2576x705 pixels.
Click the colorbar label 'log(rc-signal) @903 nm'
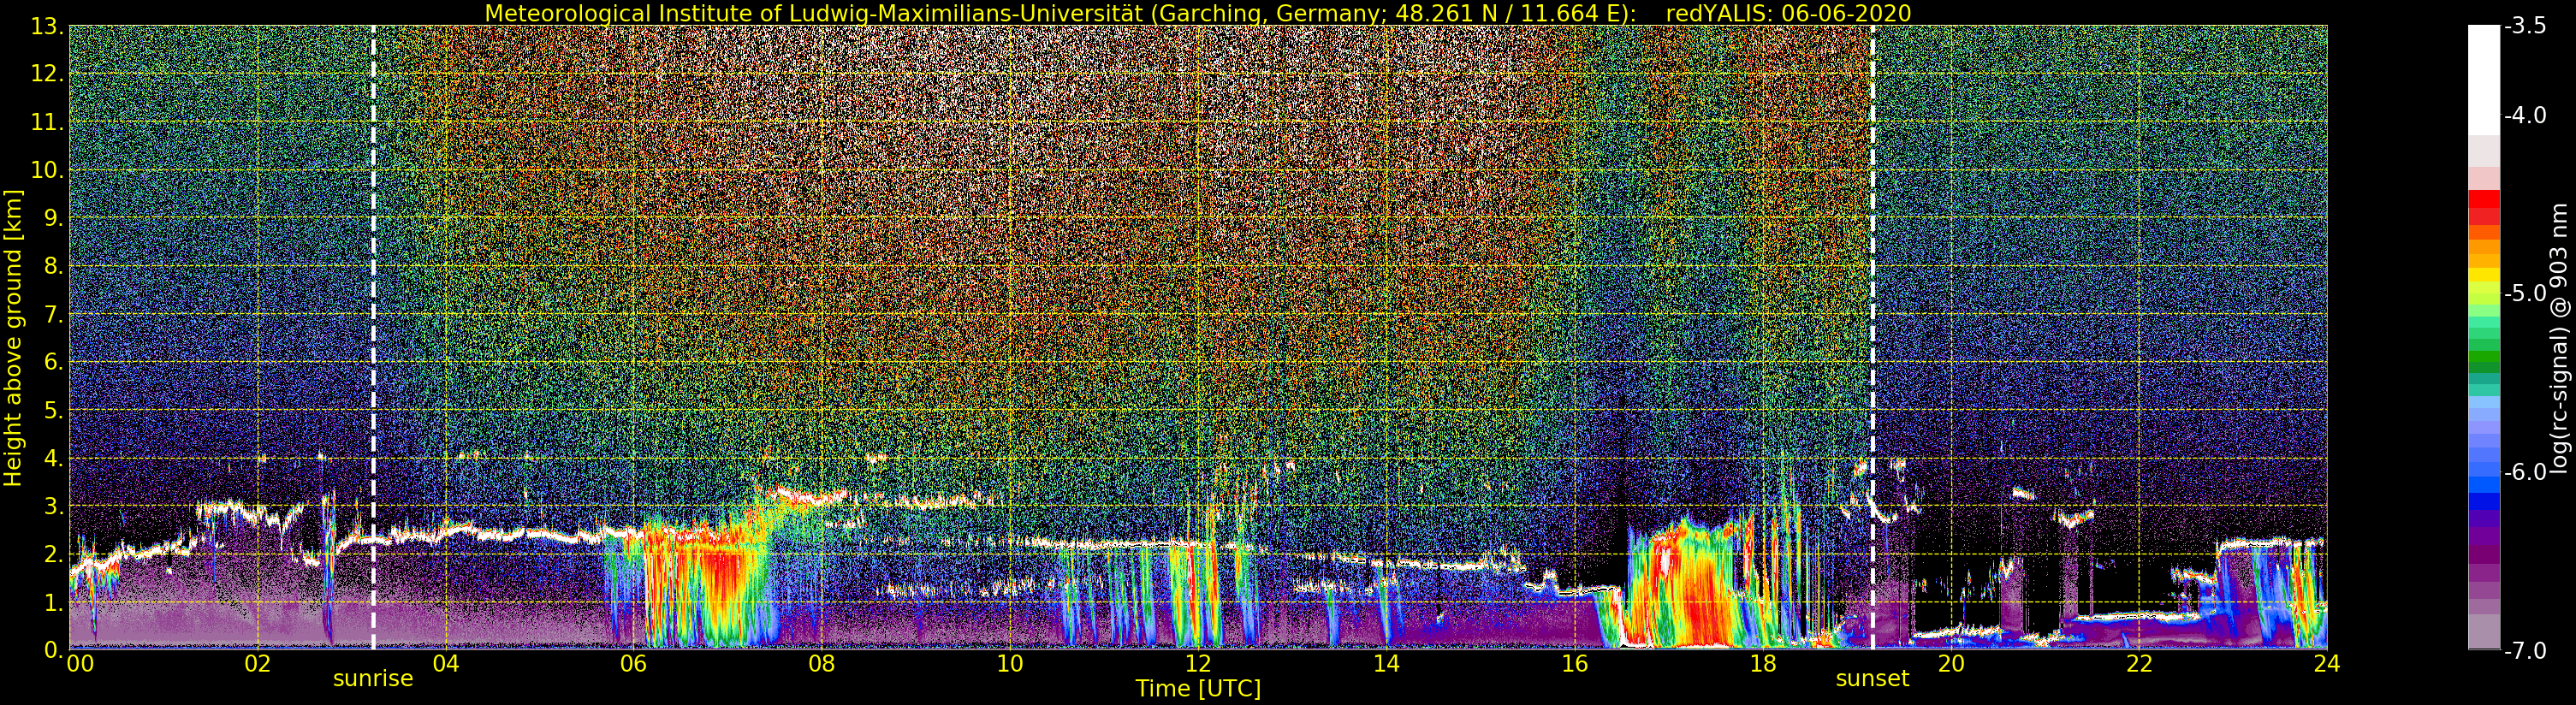point(2560,338)
